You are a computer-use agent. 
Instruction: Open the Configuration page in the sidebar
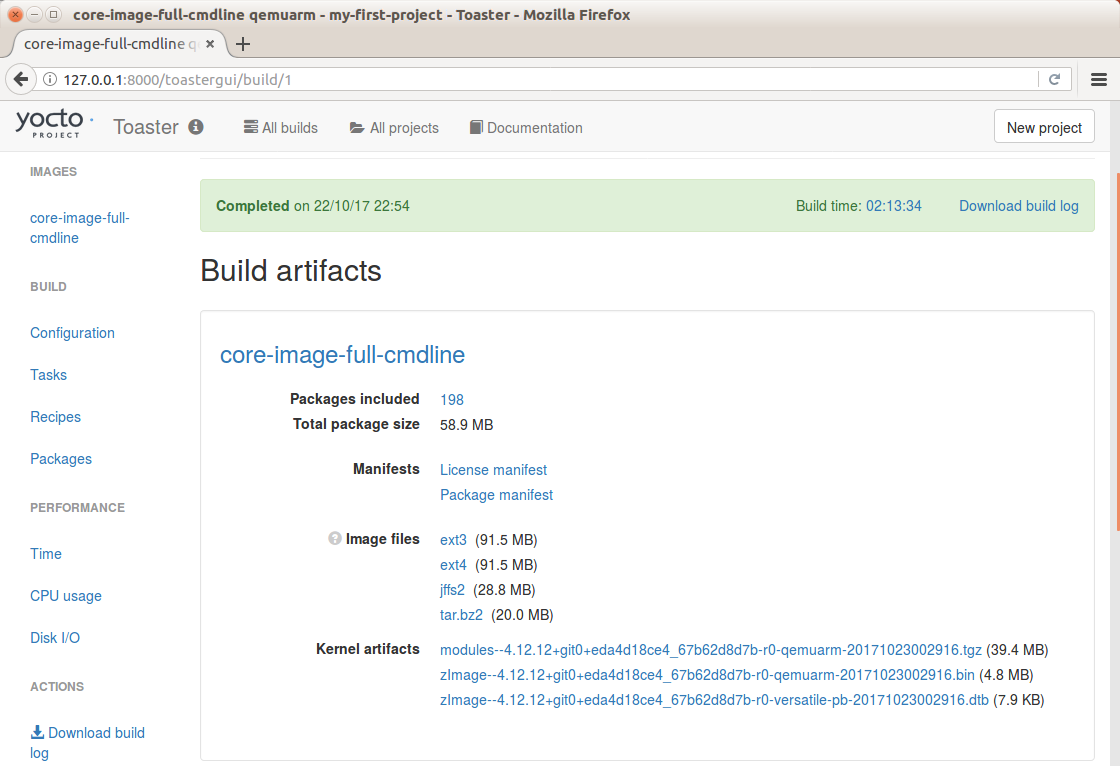point(72,333)
